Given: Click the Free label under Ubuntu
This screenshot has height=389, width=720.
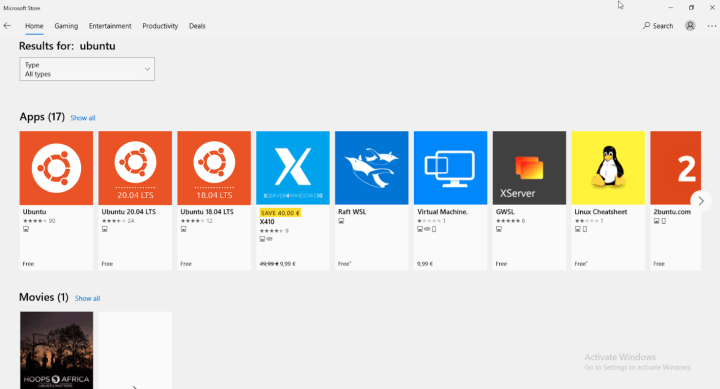Looking at the screenshot, I should (x=28, y=264).
